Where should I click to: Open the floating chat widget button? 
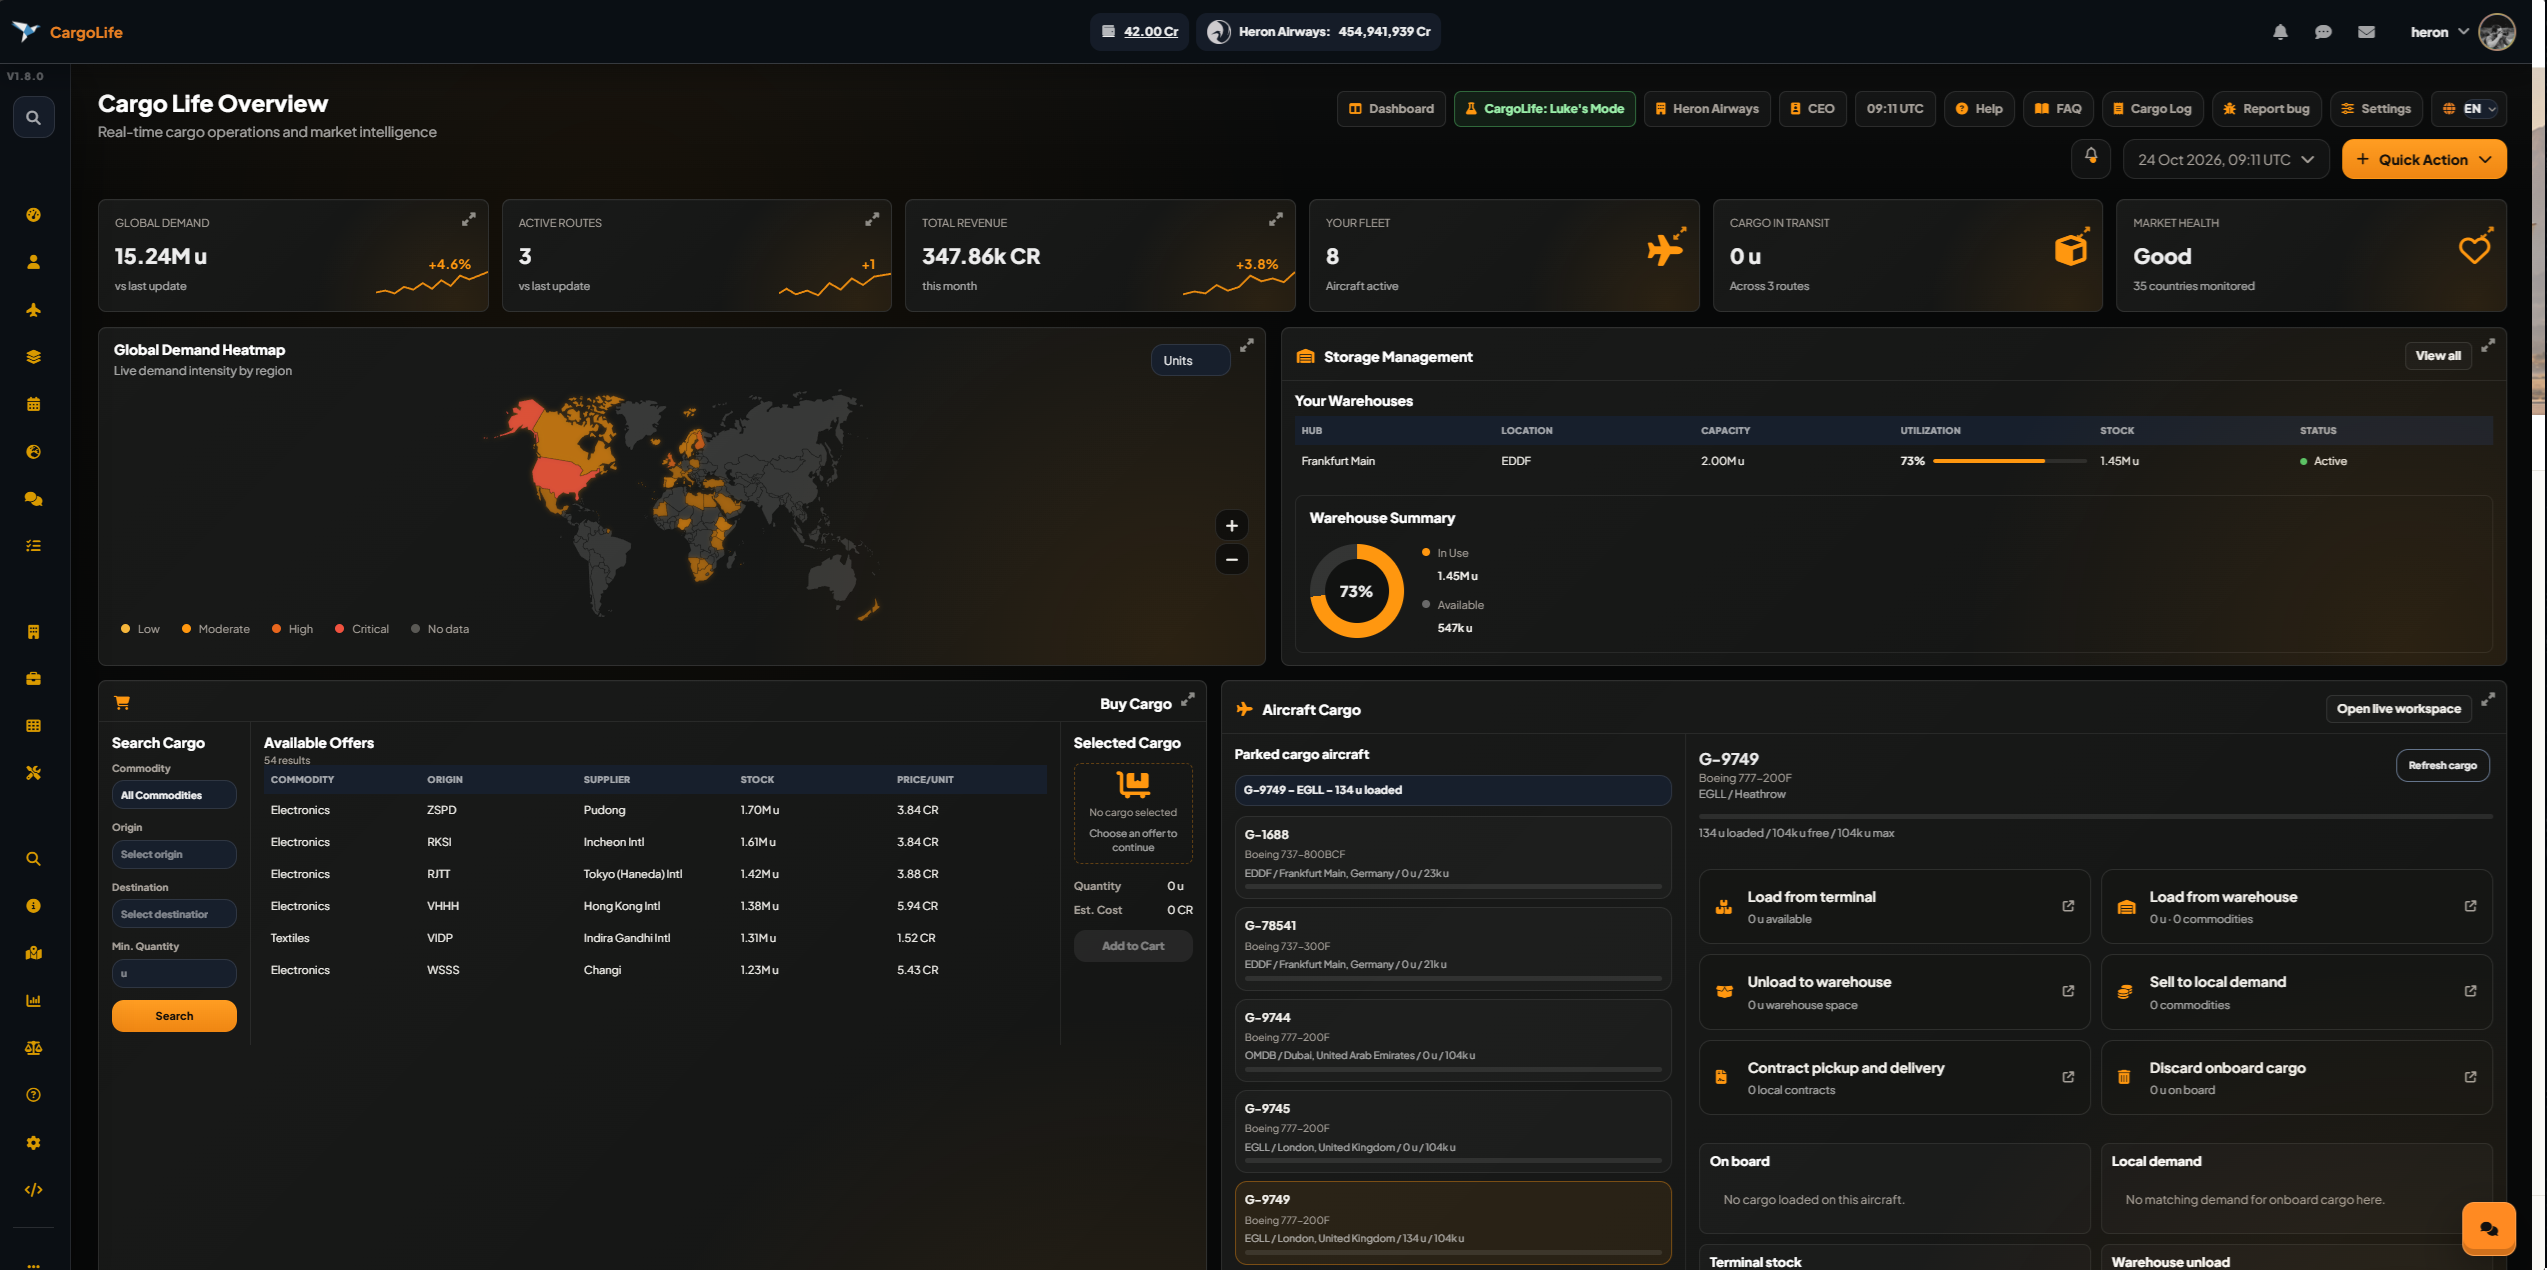coord(2489,1228)
